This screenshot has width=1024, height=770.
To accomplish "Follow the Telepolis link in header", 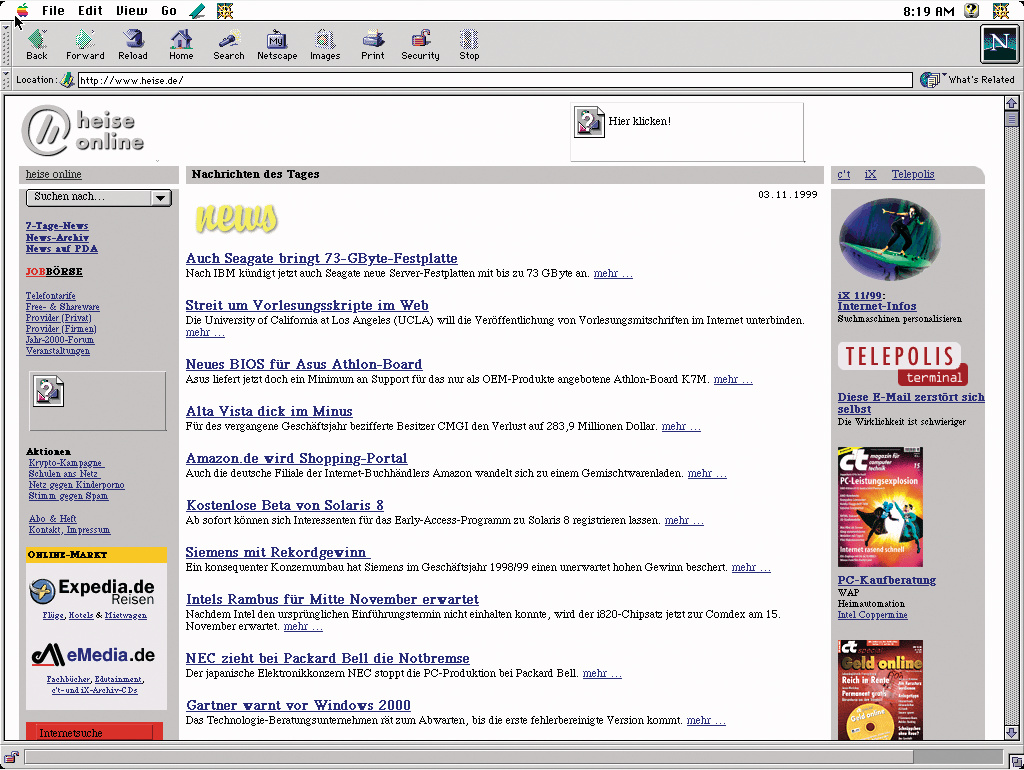I will [912, 174].
